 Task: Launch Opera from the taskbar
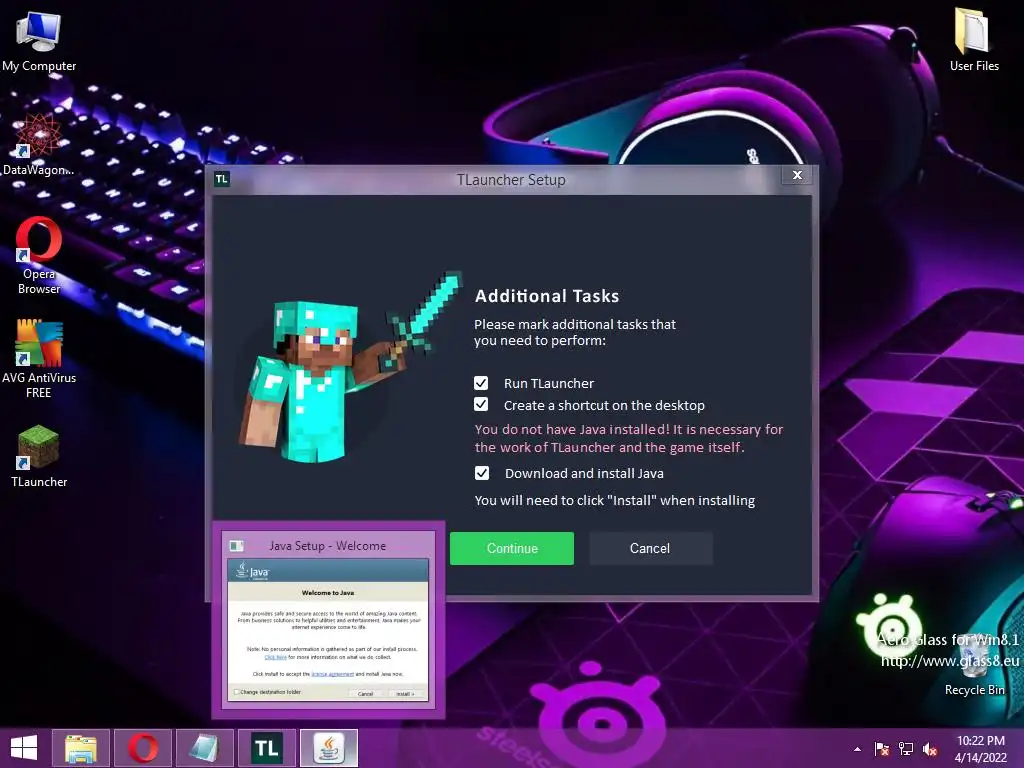click(x=143, y=748)
